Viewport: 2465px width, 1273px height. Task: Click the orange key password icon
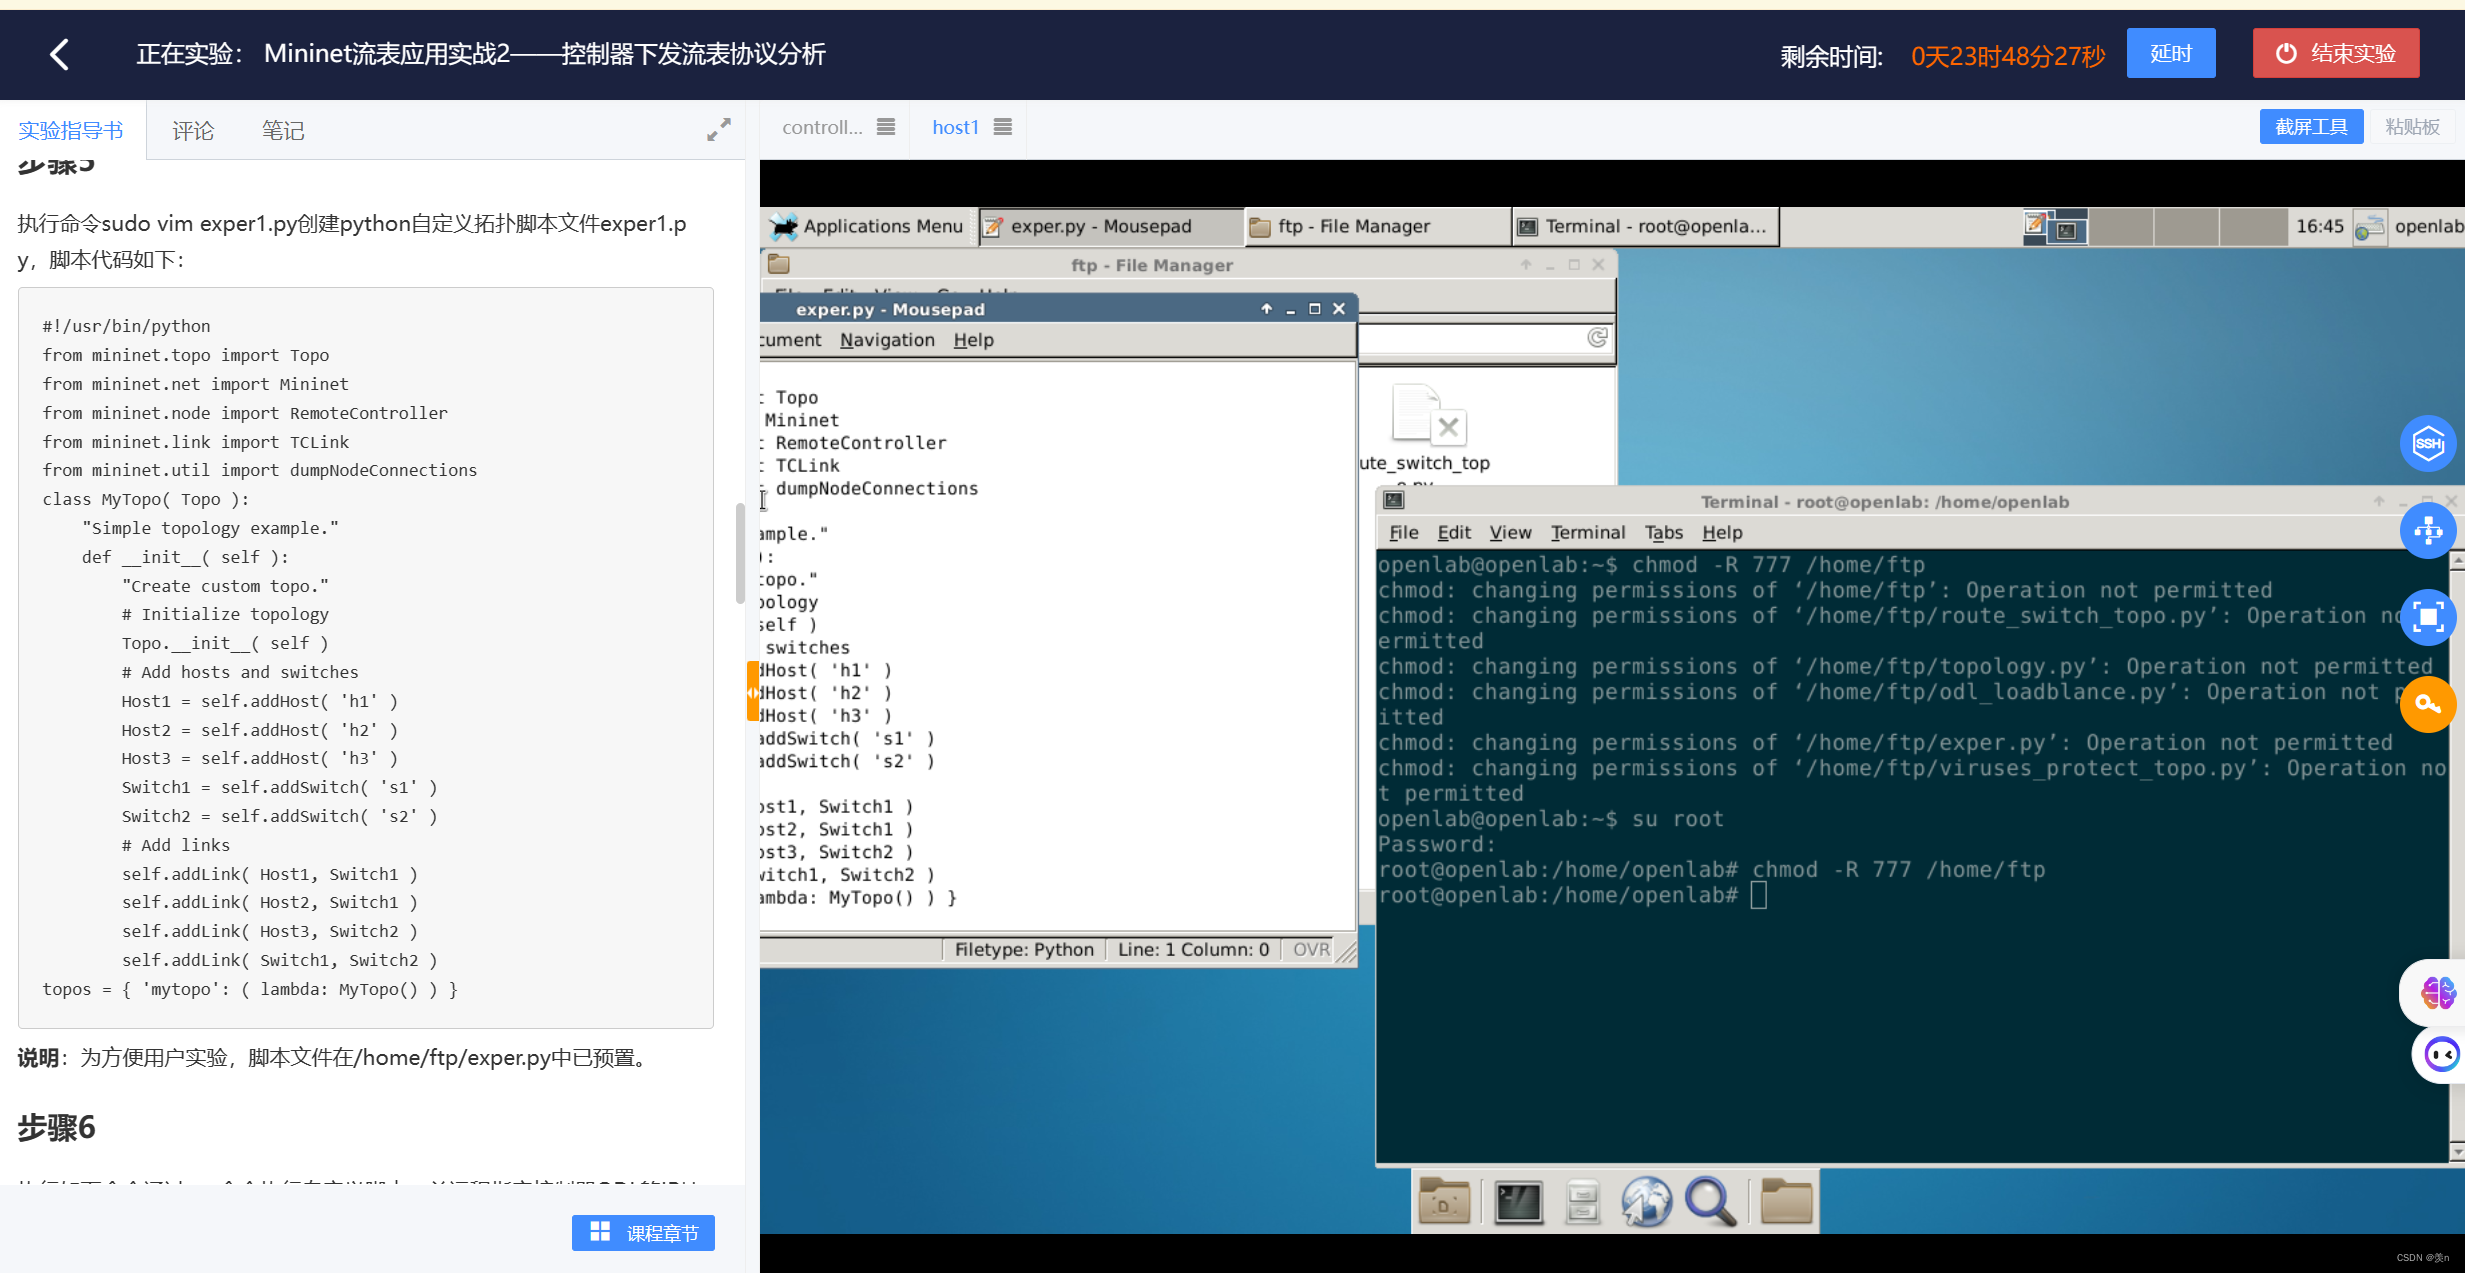coord(2428,704)
